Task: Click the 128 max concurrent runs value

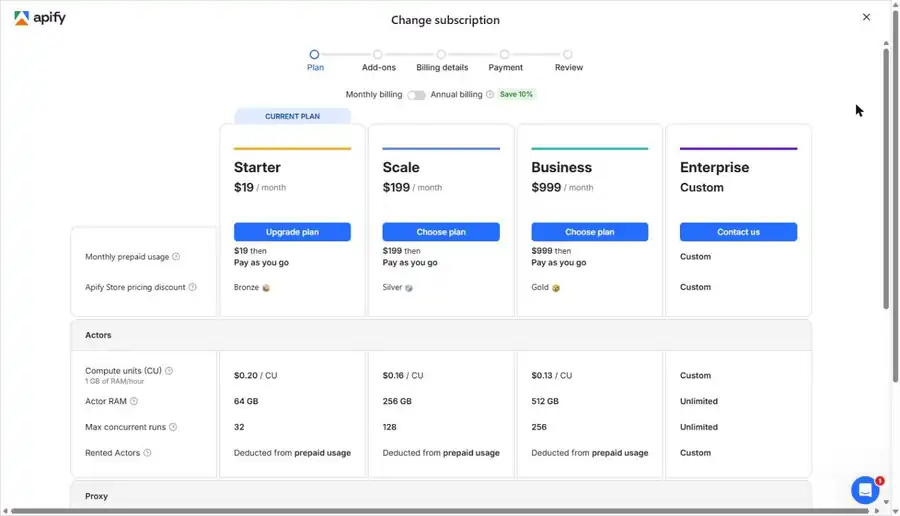Action: [389, 427]
